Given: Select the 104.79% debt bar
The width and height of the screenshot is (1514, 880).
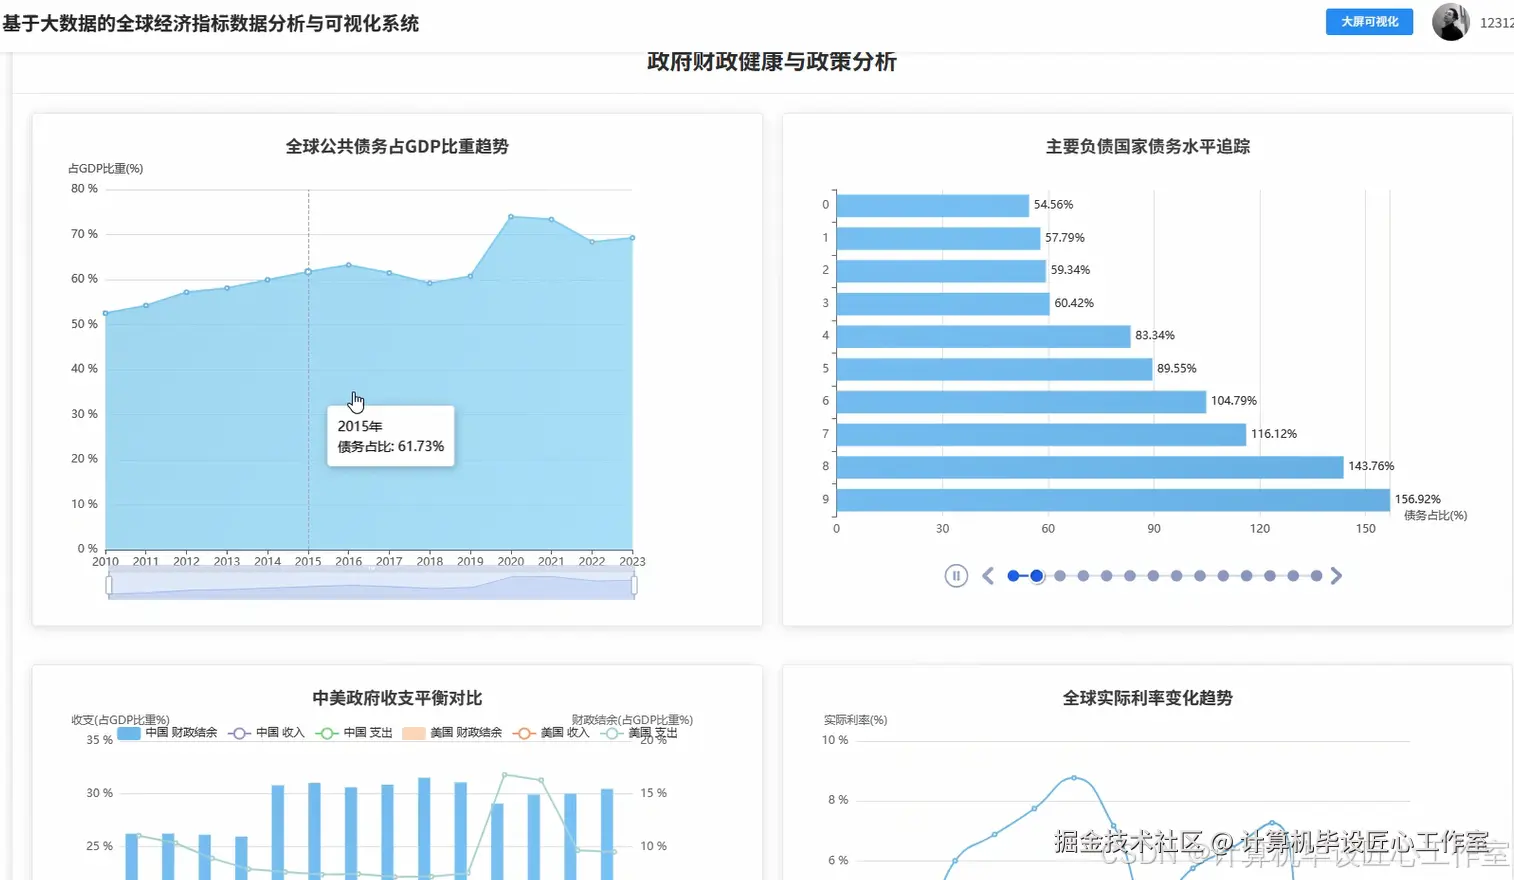Looking at the screenshot, I should click(1021, 401).
